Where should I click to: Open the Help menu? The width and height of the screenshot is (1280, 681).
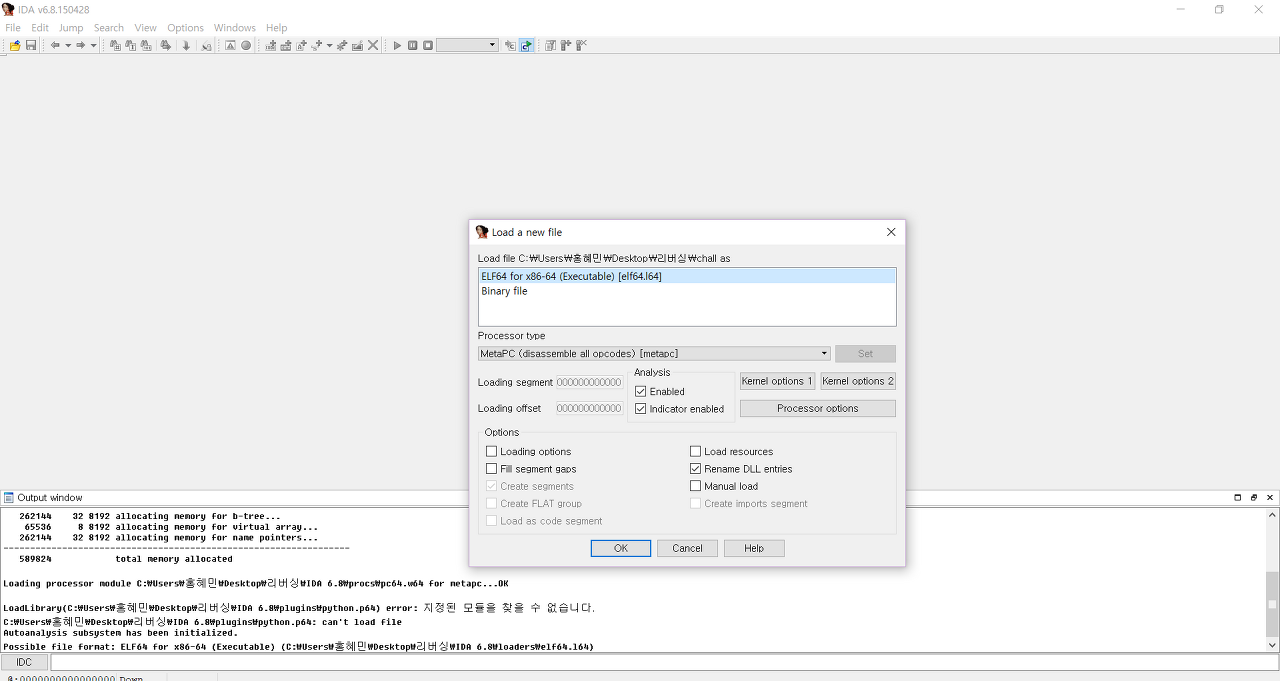click(277, 28)
